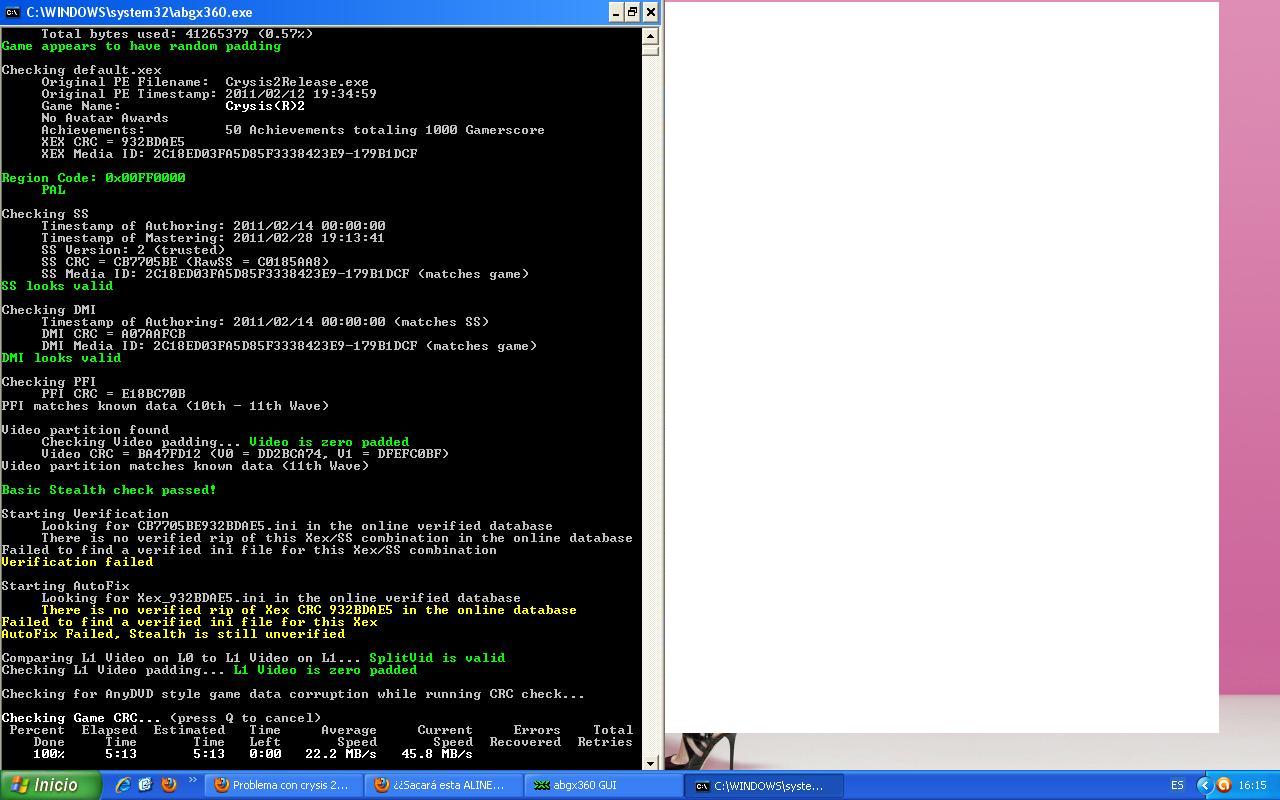Minimize the abgx360.exe console window
1280x800 pixels.
(616, 12)
